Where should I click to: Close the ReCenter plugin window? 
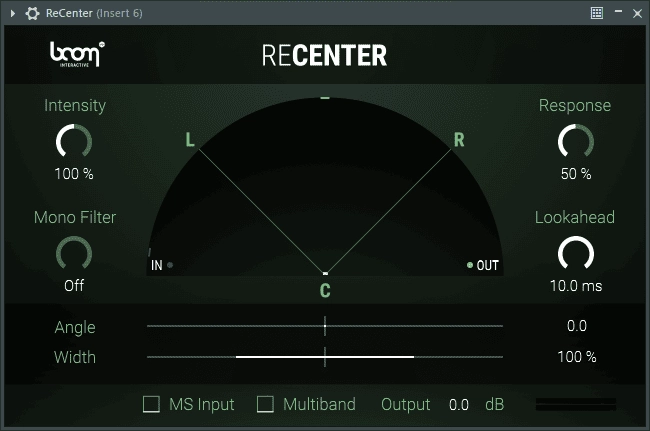click(x=638, y=13)
